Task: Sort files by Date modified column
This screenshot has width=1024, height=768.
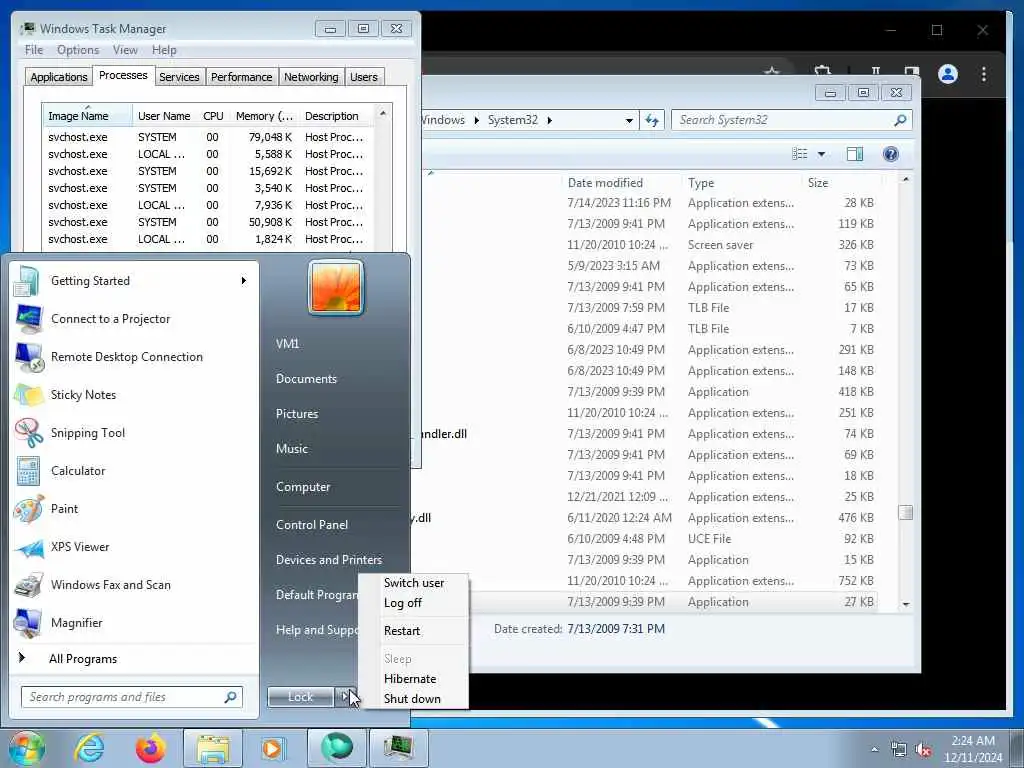Action: click(620, 183)
